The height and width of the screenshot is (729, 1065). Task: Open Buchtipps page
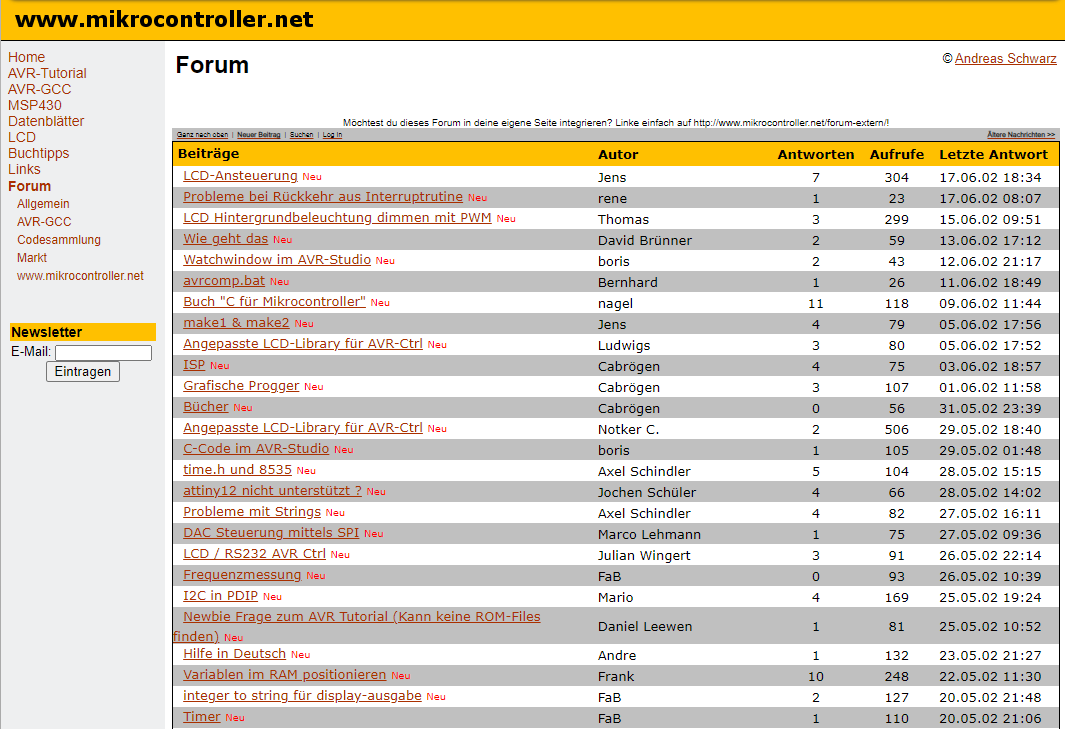pyautogui.click(x=39, y=153)
